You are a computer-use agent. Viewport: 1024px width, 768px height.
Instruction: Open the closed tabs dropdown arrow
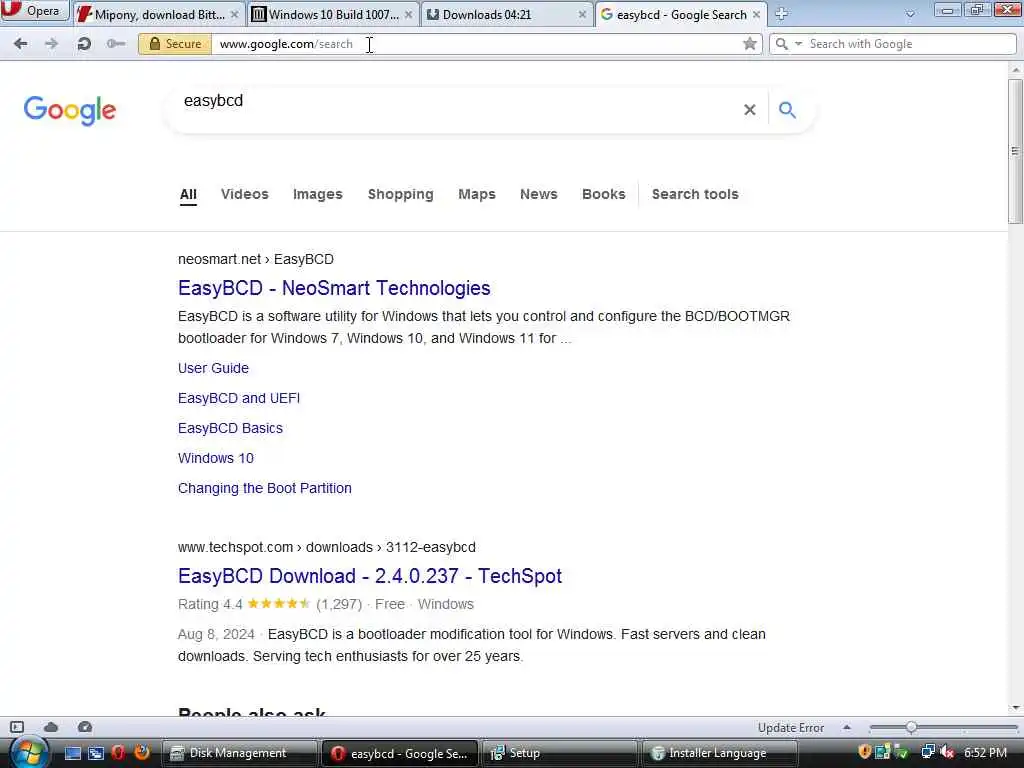click(909, 14)
